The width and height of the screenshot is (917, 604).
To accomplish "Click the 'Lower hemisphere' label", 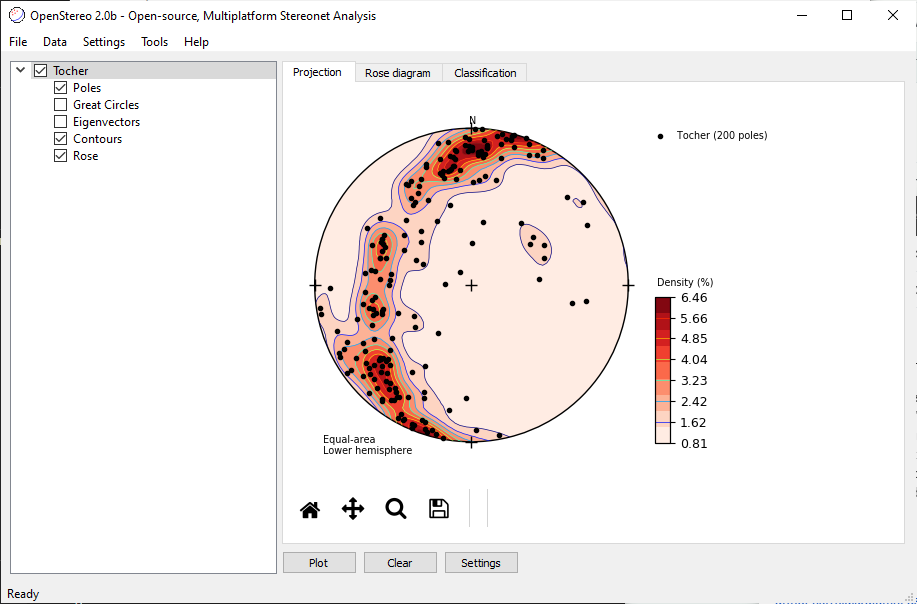I will tap(367, 450).
